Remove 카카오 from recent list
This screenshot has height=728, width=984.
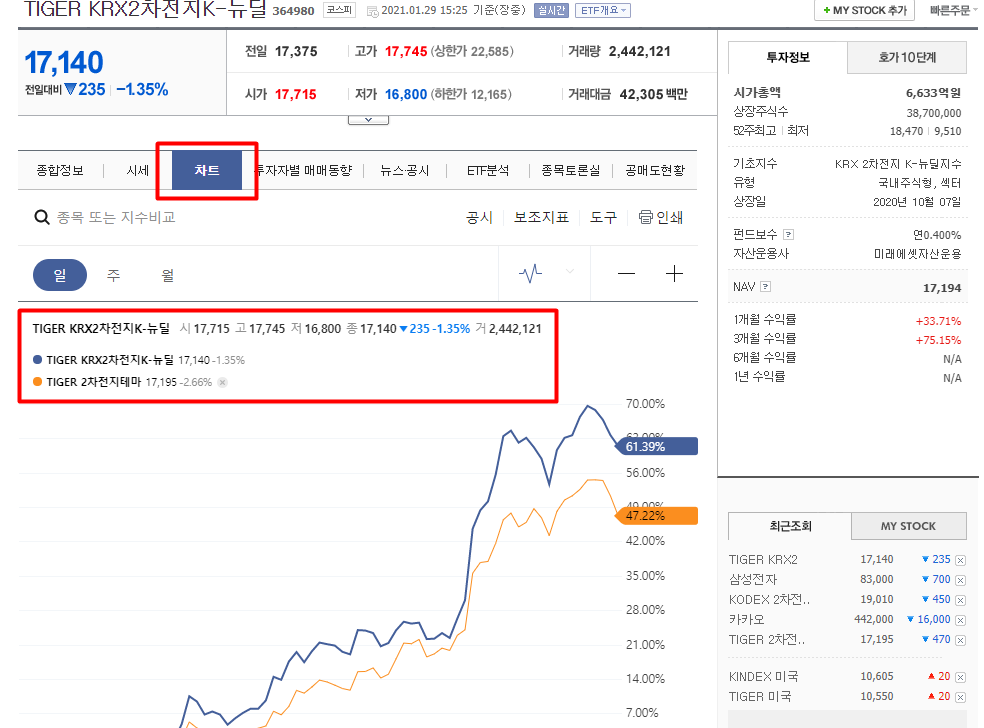point(960,621)
